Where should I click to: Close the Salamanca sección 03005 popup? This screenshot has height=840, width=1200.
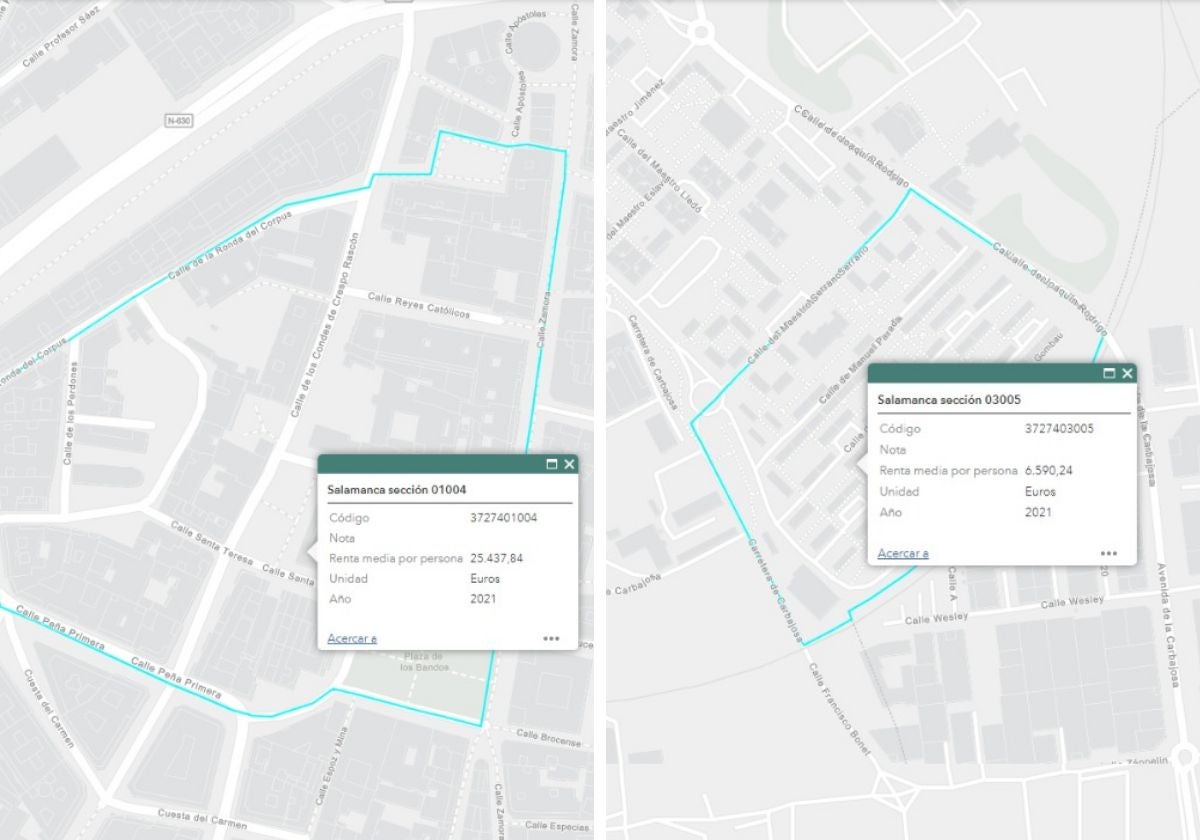coord(1127,373)
